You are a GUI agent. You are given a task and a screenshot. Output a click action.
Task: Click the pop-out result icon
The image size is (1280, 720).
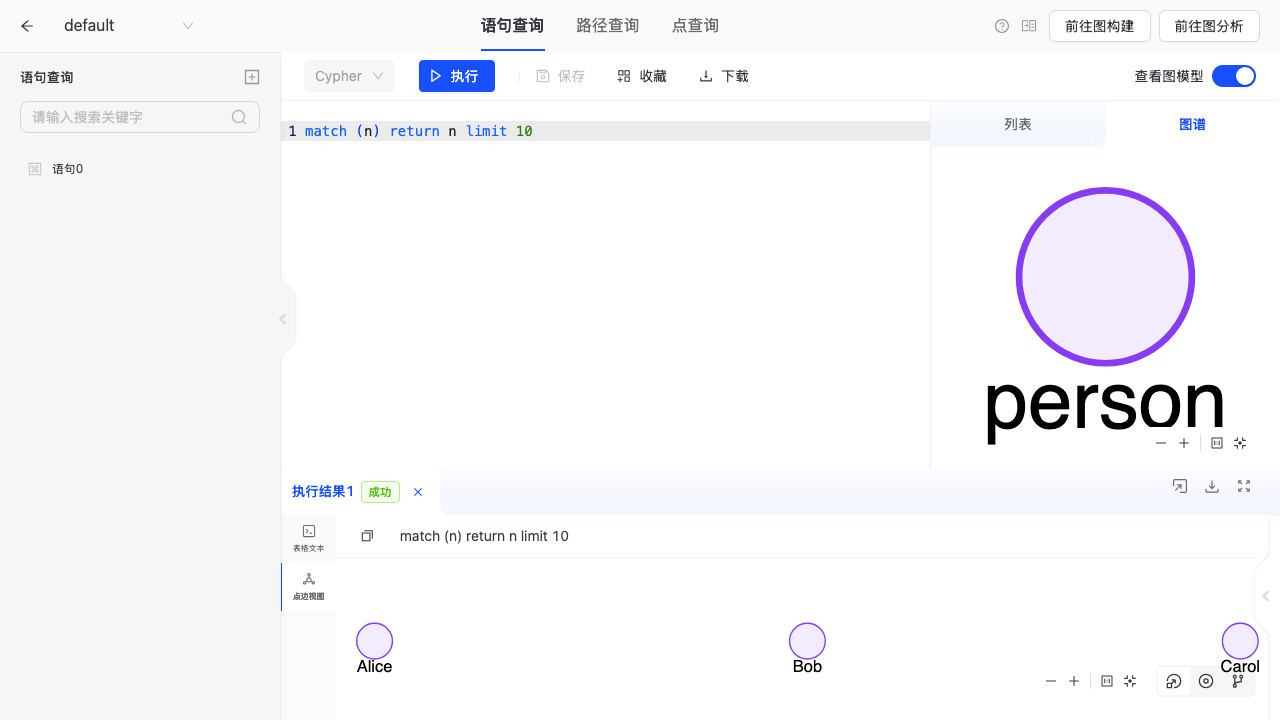[1180, 486]
